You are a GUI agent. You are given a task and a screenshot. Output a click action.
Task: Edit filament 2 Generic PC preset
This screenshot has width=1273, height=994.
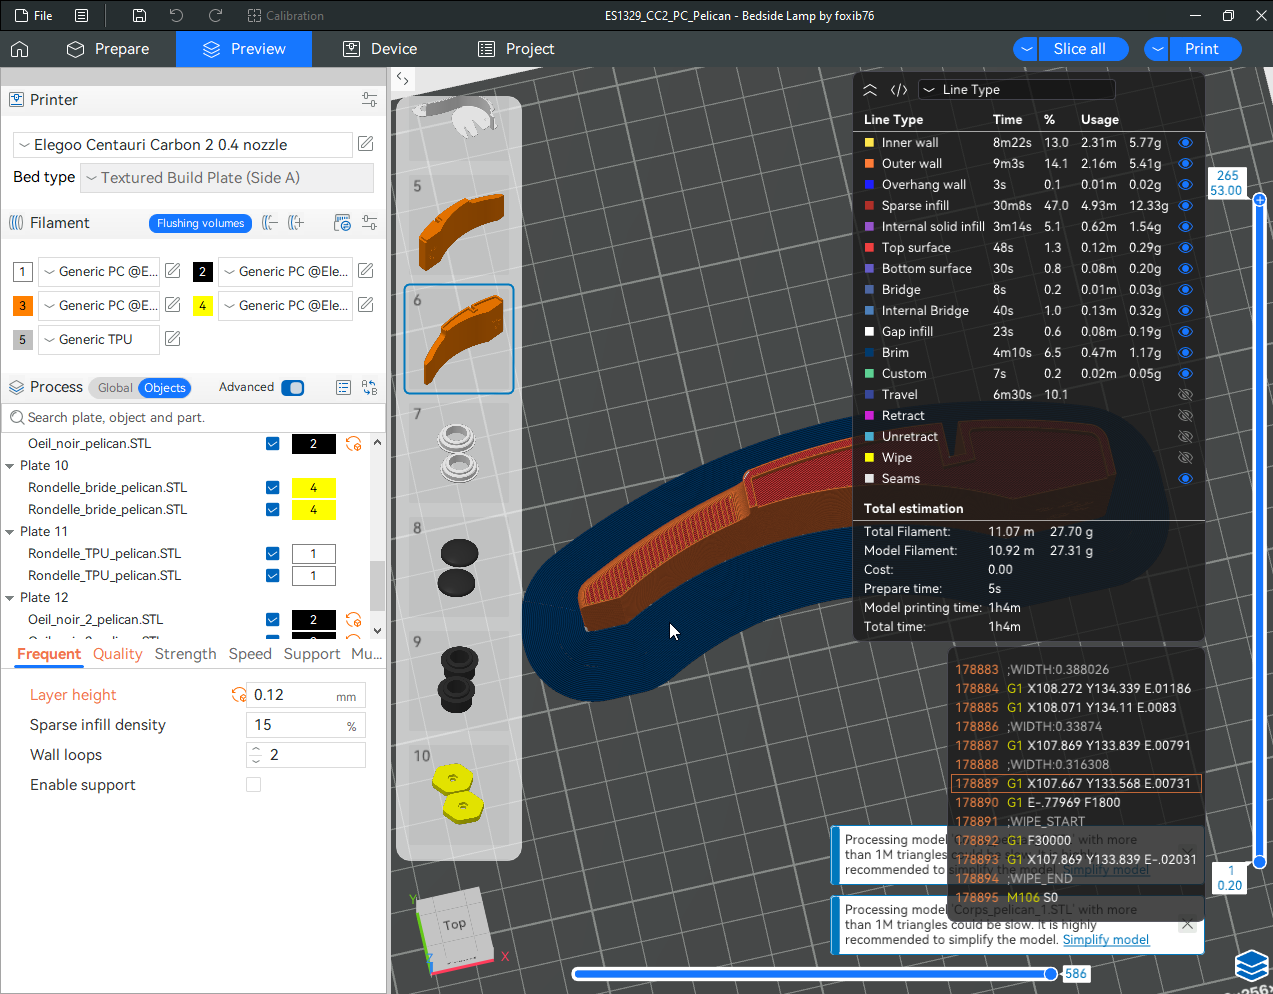click(366, 271)
